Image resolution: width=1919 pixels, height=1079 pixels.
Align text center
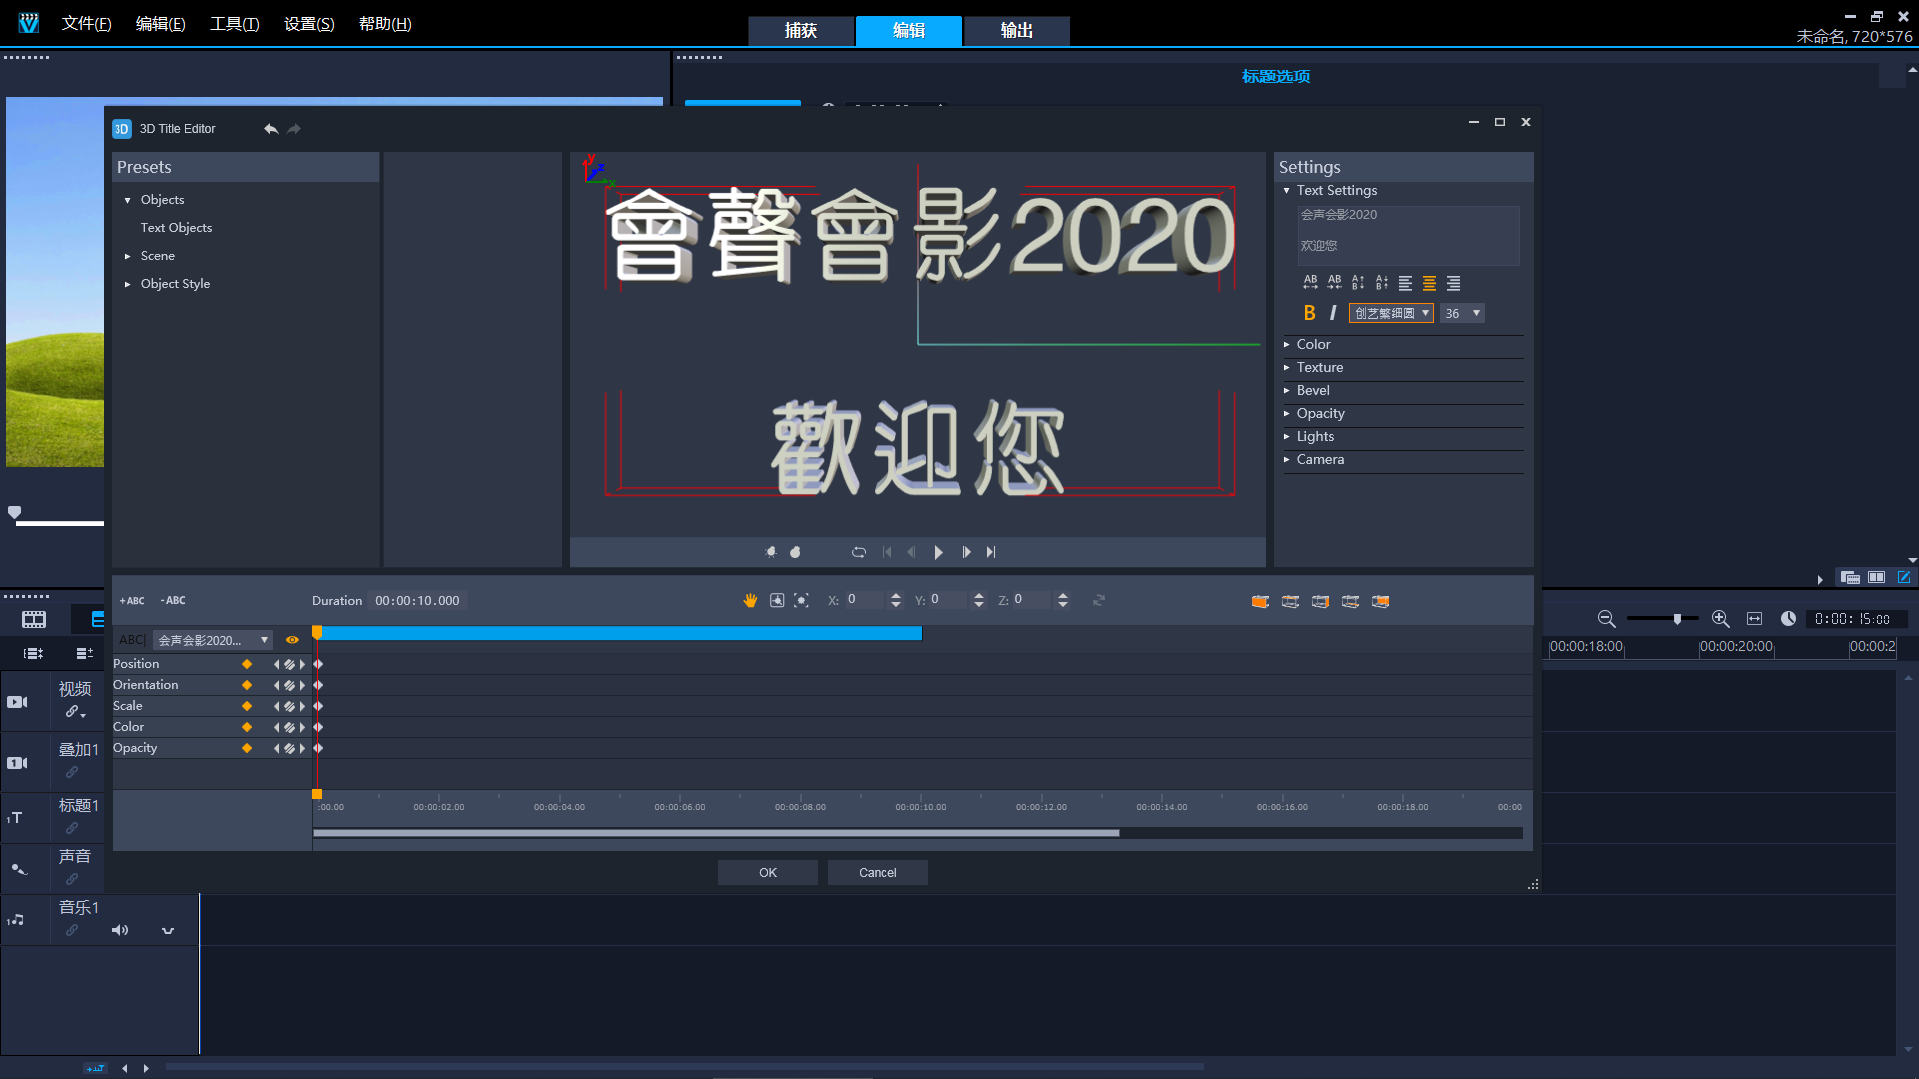pos(1430,283)
